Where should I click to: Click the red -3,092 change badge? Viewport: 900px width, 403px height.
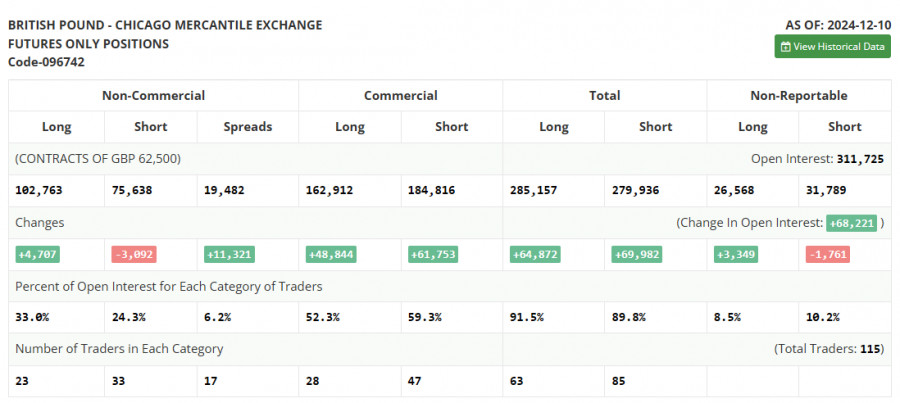(x=133, y=254)
